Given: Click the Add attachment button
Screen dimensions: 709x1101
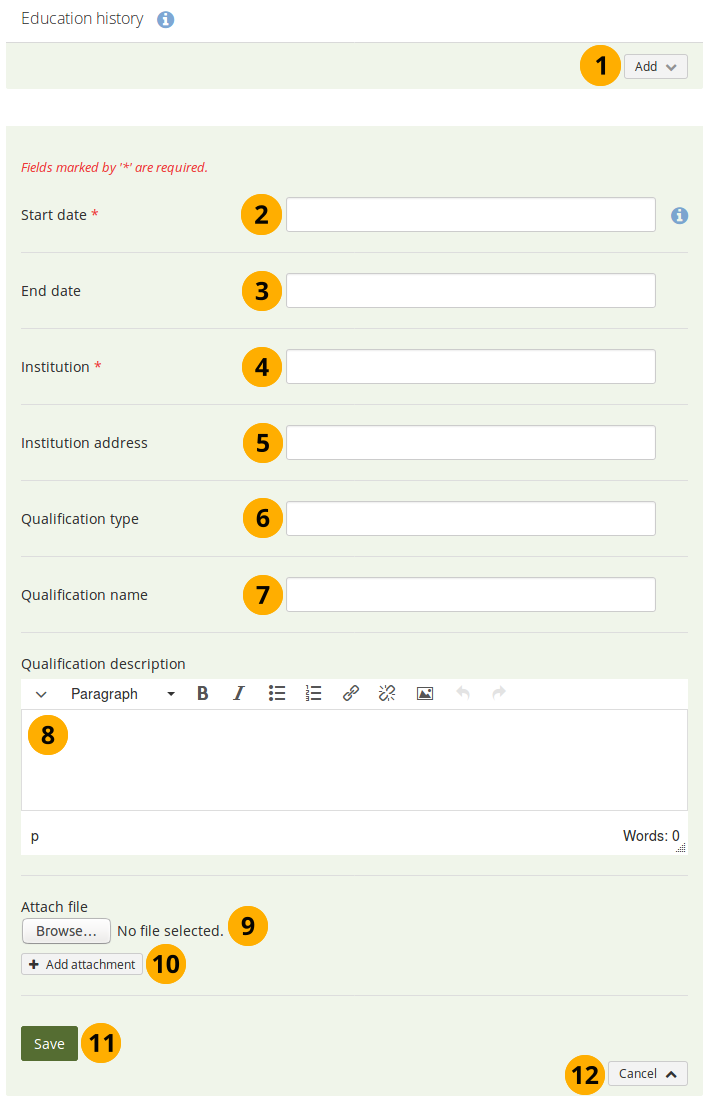Looking at the screenshot, I should click(x=82, y=965).
